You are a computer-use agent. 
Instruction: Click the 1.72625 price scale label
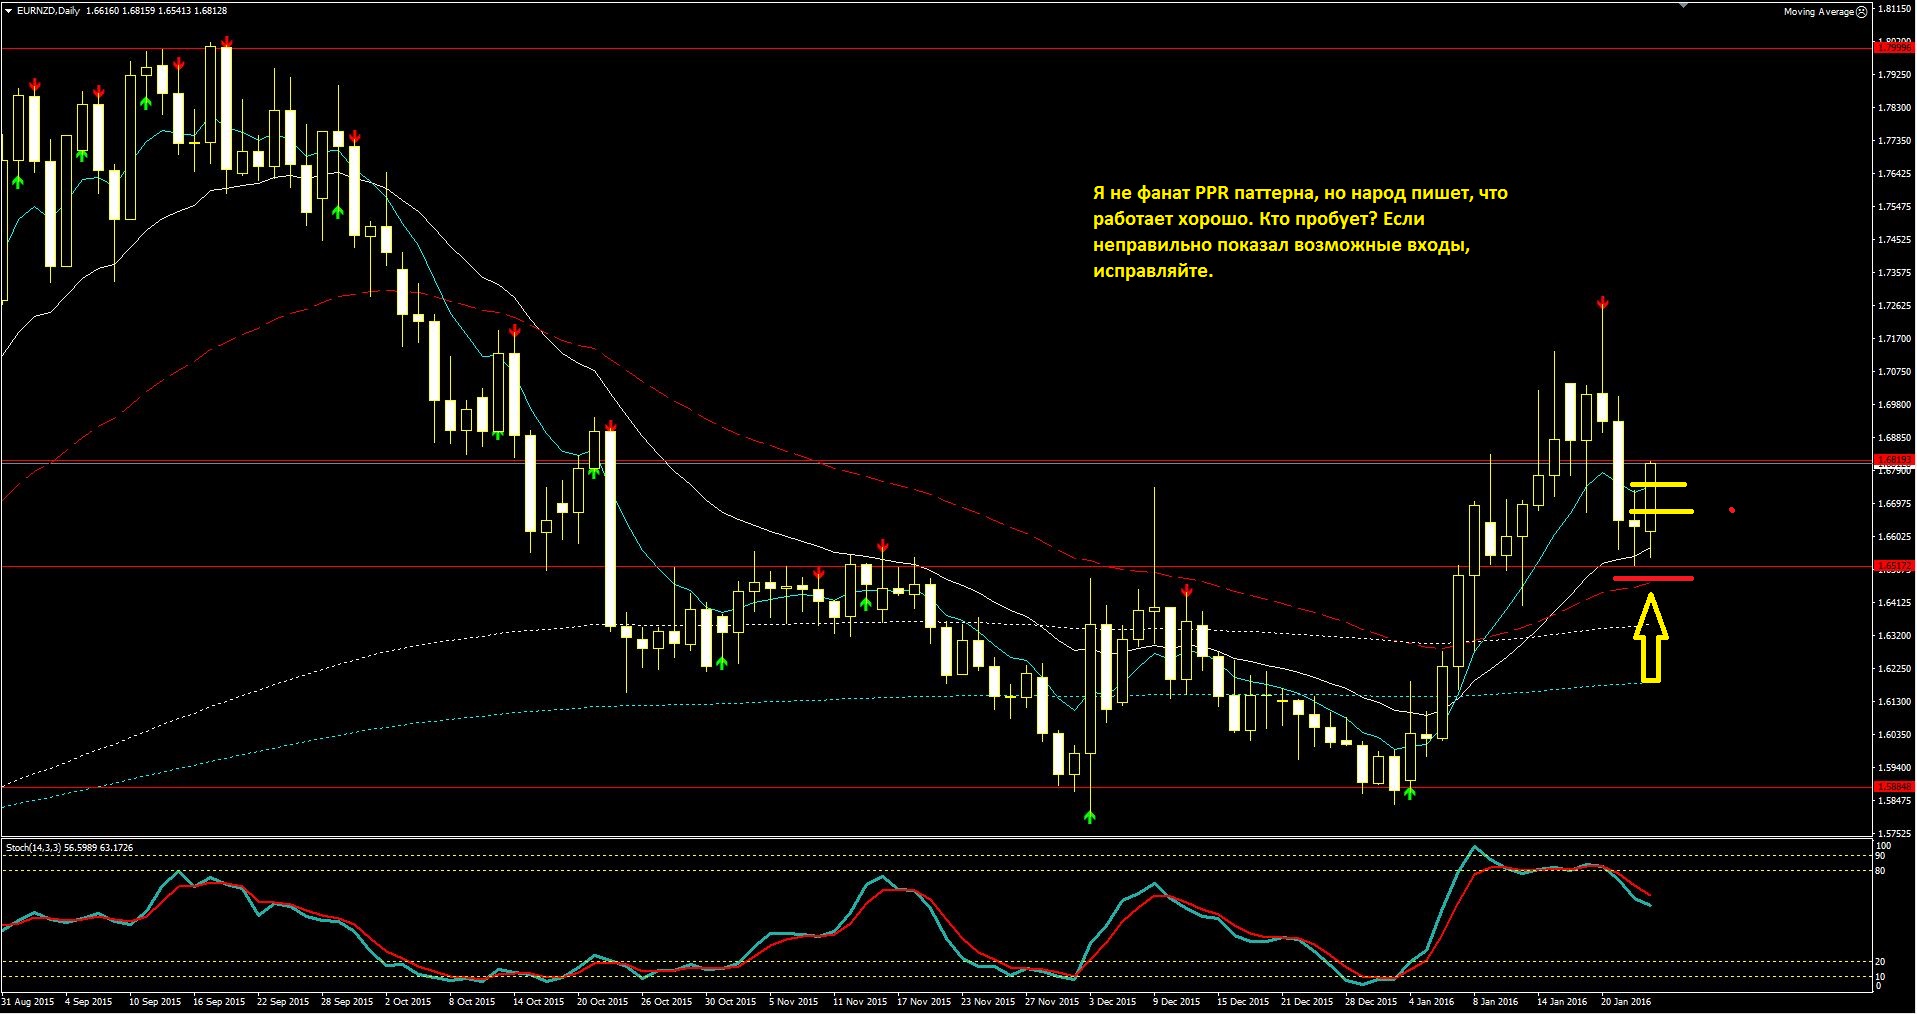[x=1896, y=306]
